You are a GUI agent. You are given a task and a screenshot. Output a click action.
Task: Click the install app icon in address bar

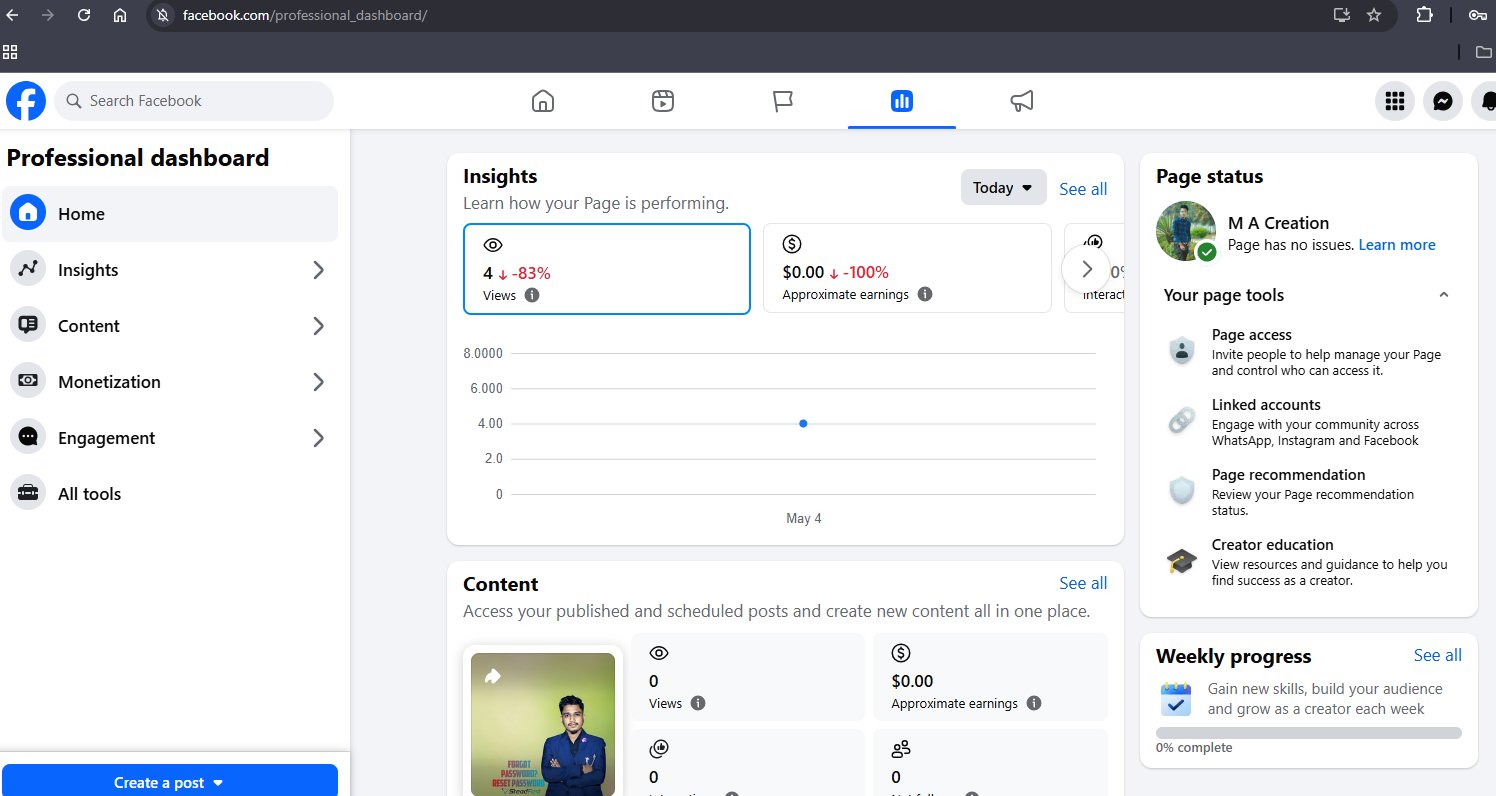click(x=1341, y=15)
